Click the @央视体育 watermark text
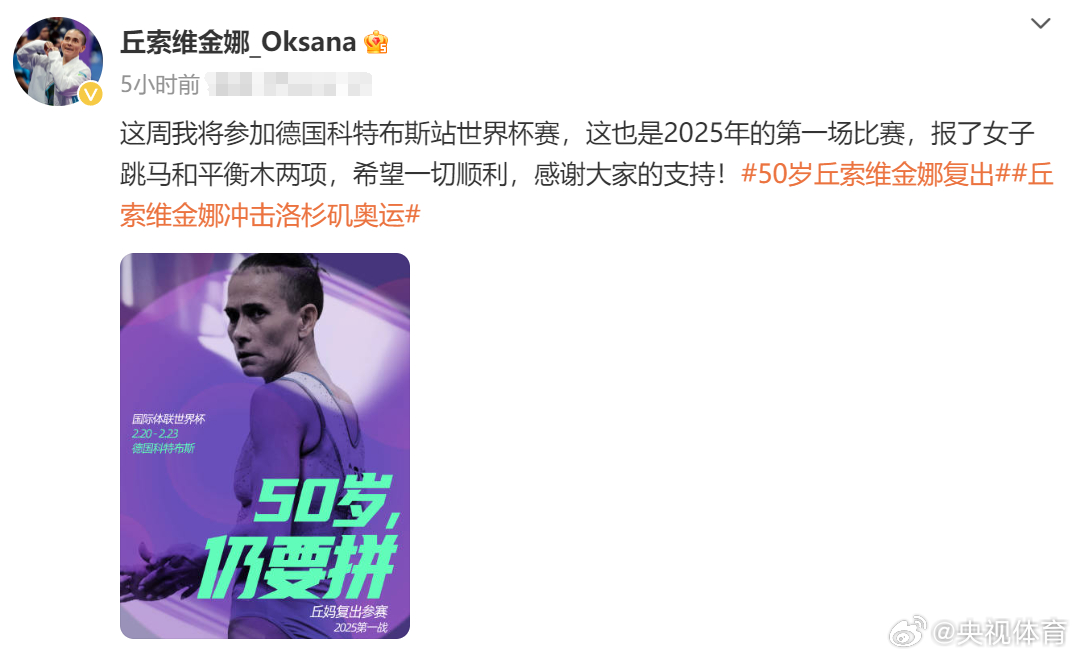Image resolution: width=1078 pixels, height=658 pixels. (x=999, y=633)
